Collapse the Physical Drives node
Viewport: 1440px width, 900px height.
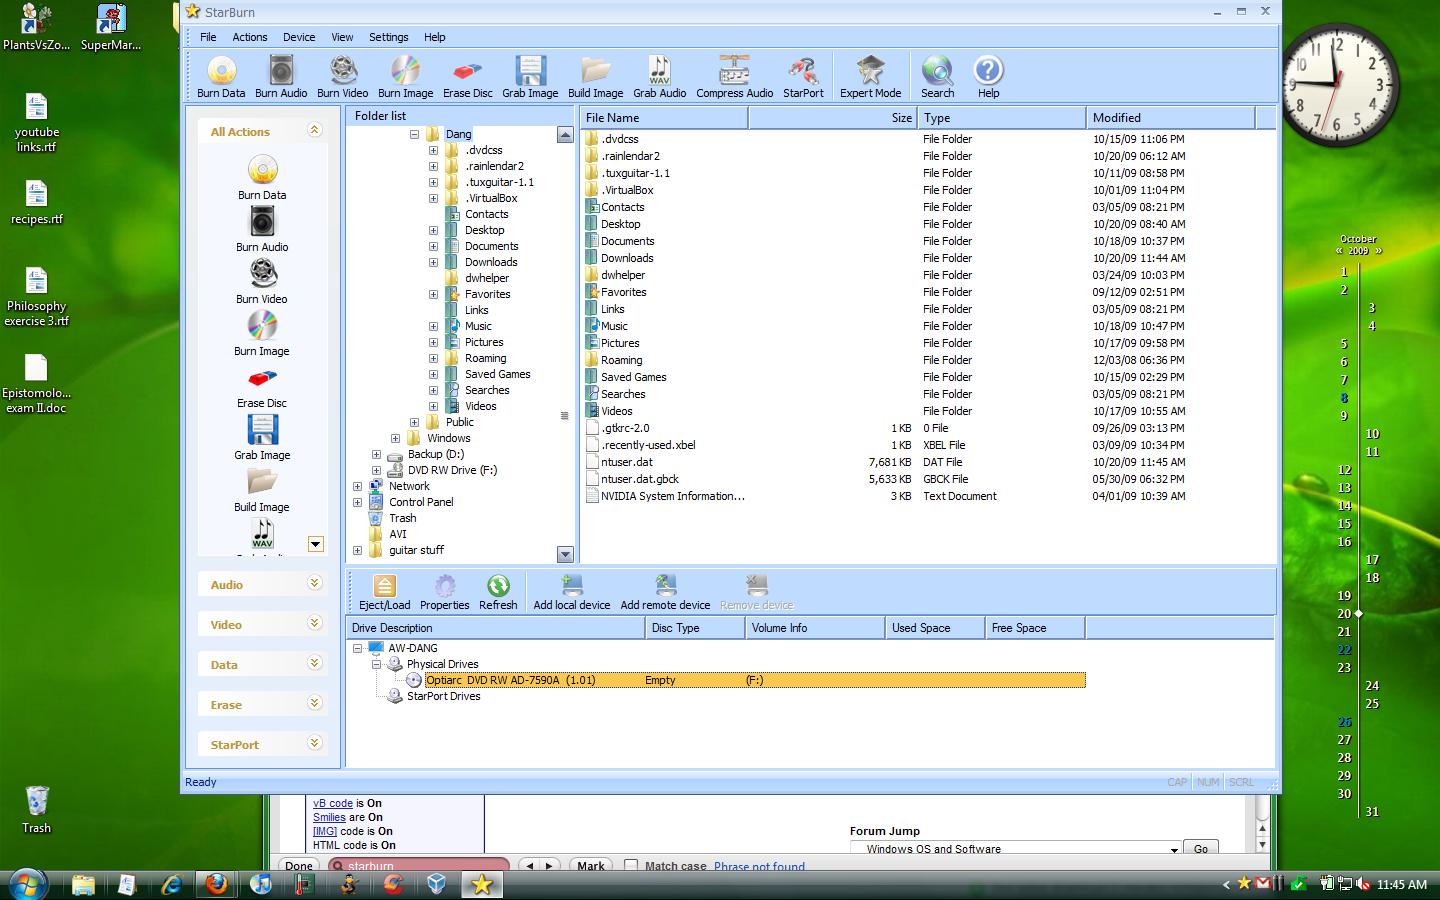[x=376, y=664]
